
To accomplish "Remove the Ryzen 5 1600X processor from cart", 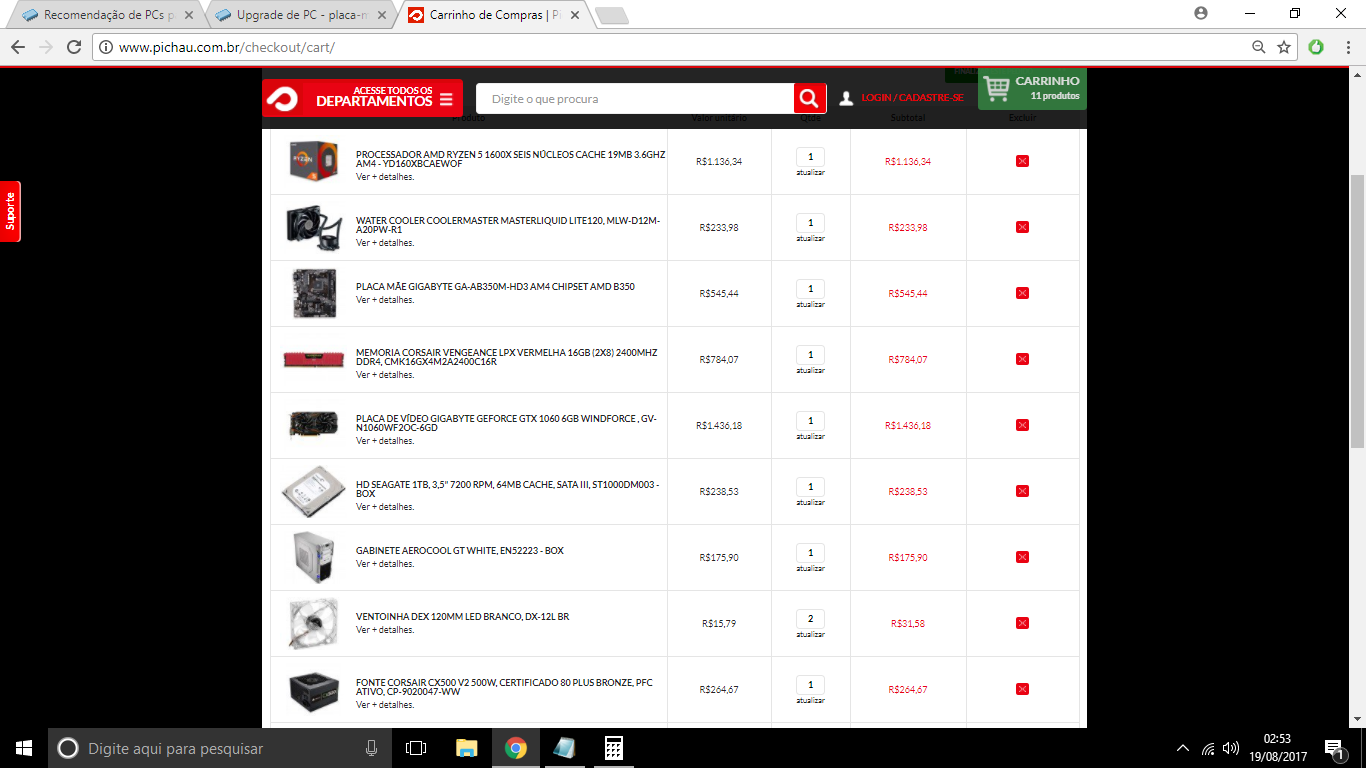I will click(x=1022, y=161).
